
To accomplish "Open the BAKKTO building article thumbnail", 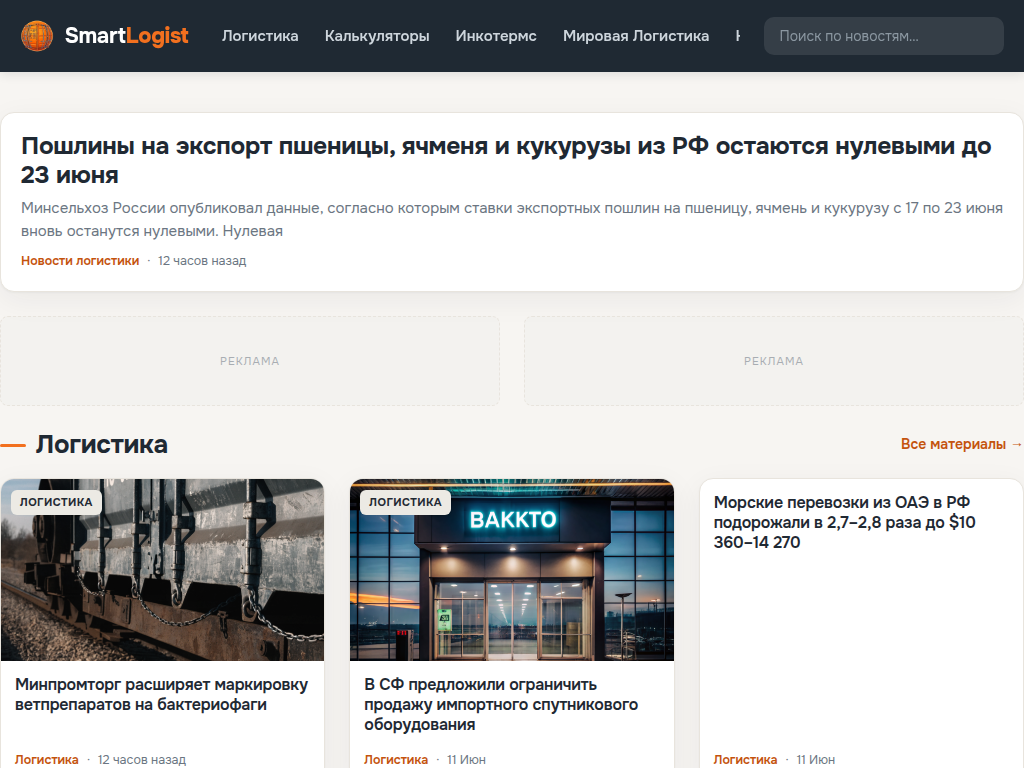I will click(x=512, y=570).
